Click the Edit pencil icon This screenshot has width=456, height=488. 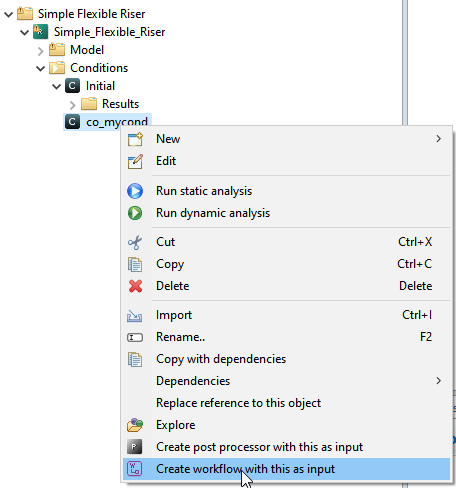pos(135,161)
